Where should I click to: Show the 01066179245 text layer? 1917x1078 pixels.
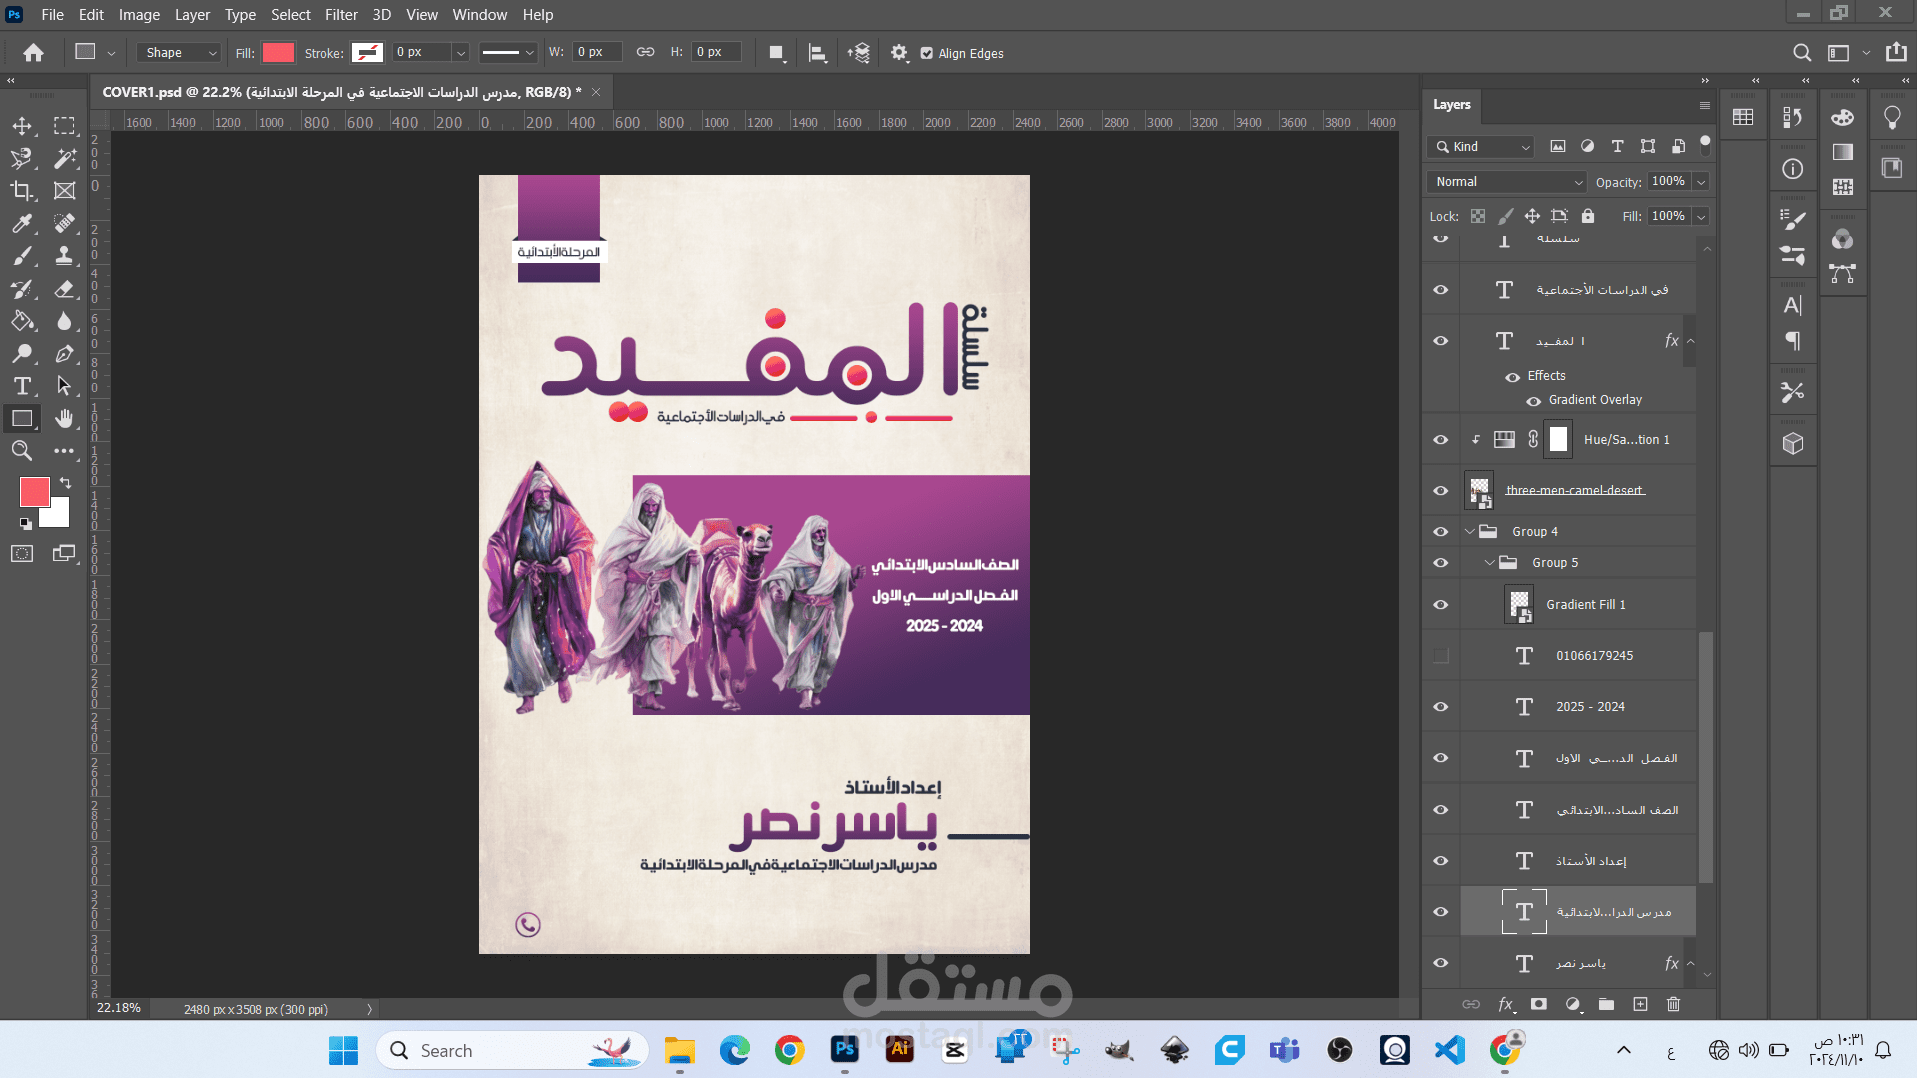[x=1441, y=656]
